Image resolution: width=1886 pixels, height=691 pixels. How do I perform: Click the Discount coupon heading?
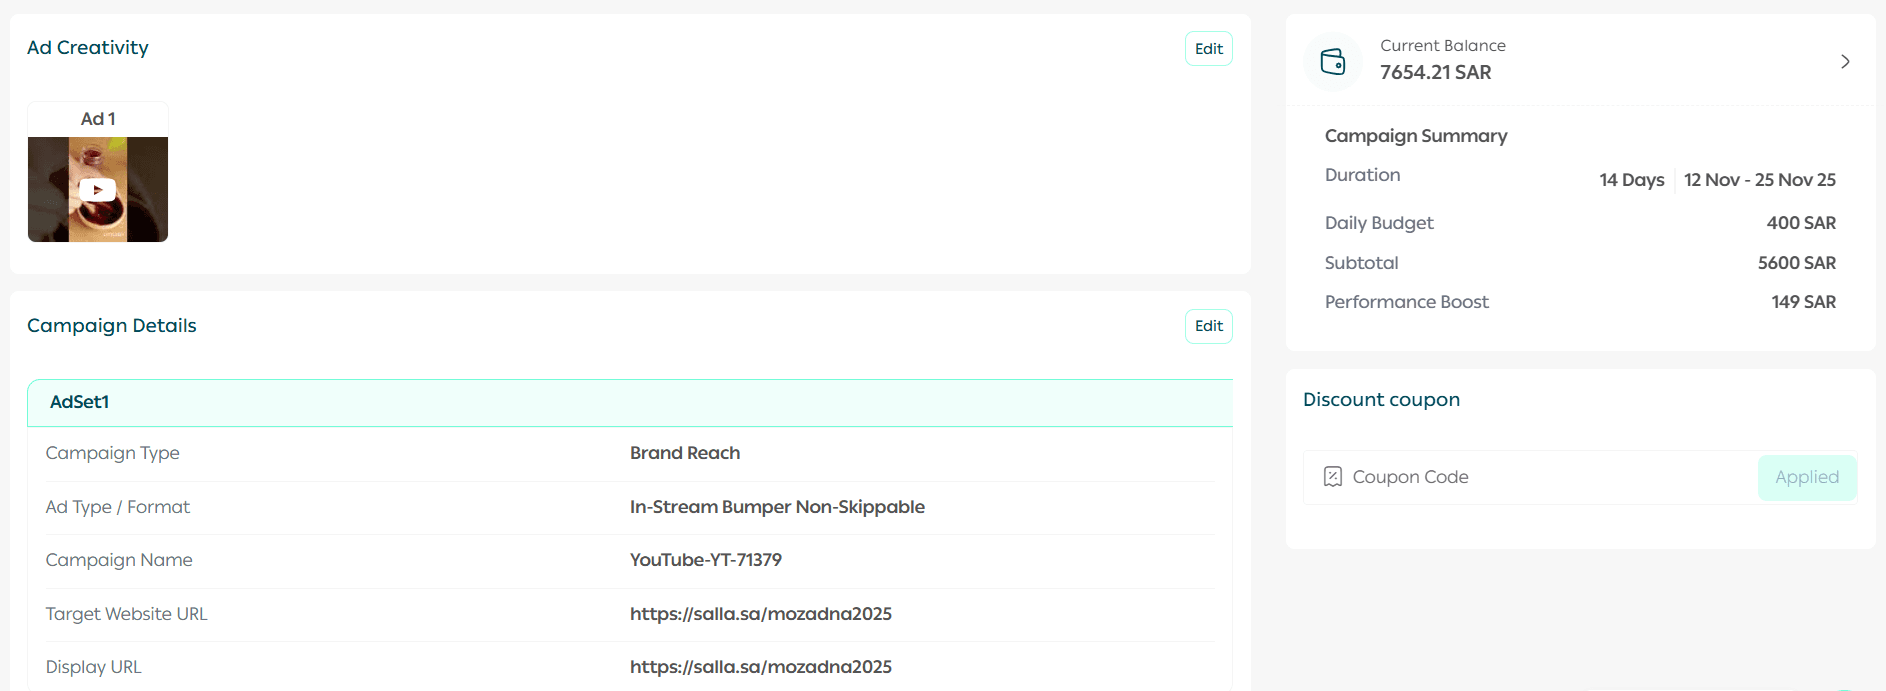[x=1381, y=400]
